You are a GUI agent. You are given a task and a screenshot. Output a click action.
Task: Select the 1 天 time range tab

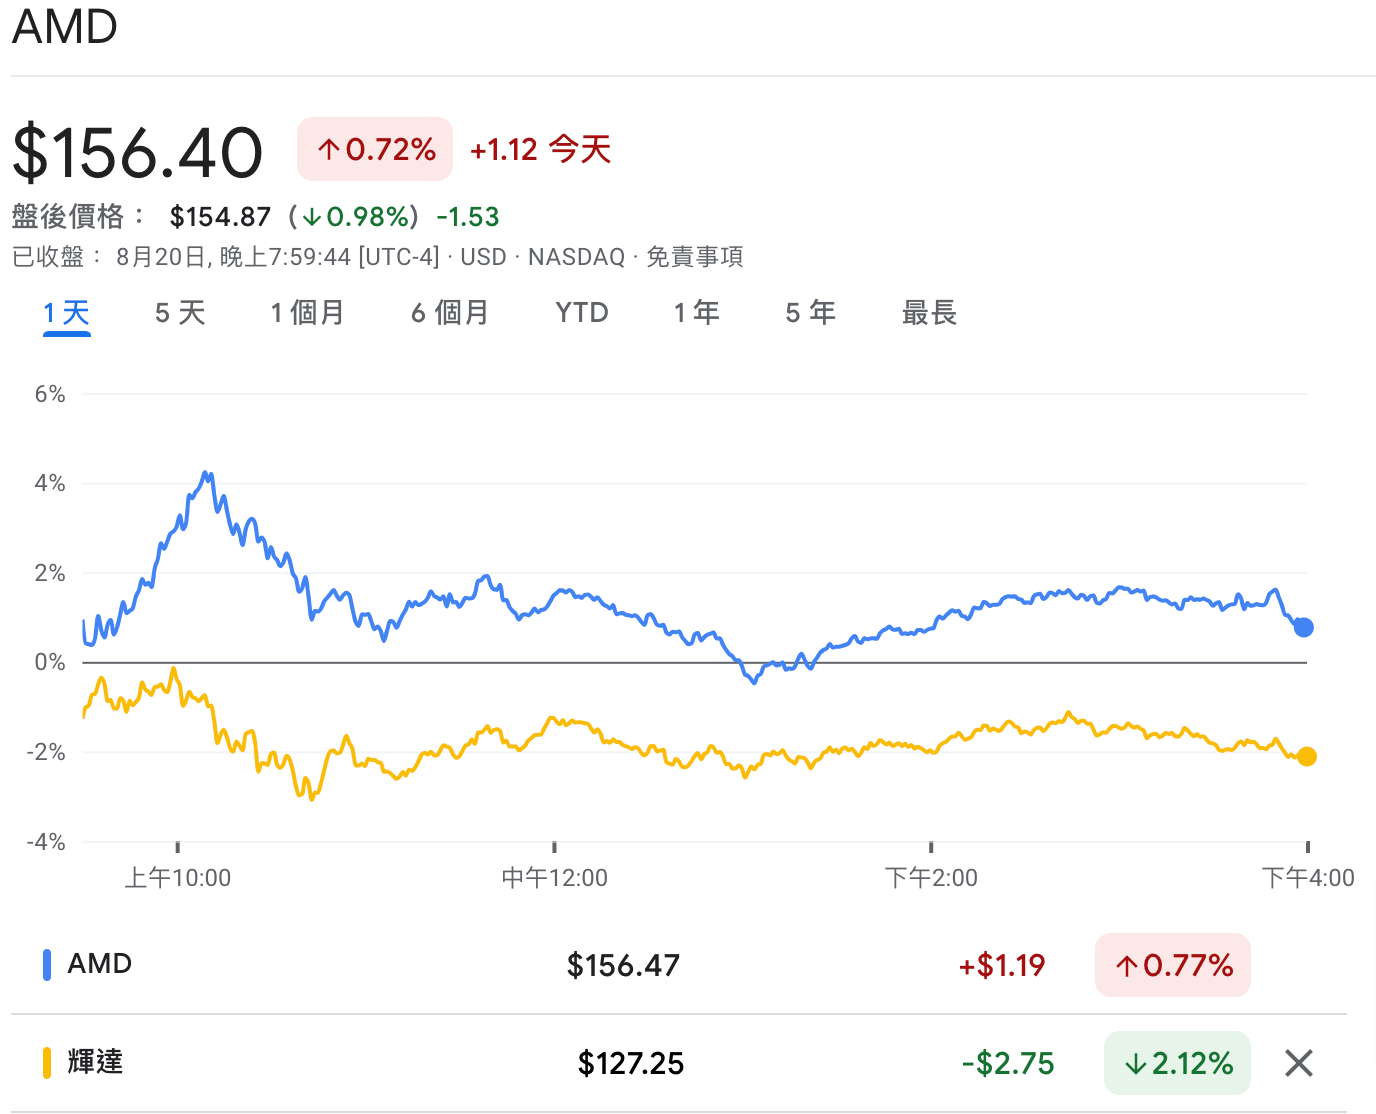[x=67, y=313]
